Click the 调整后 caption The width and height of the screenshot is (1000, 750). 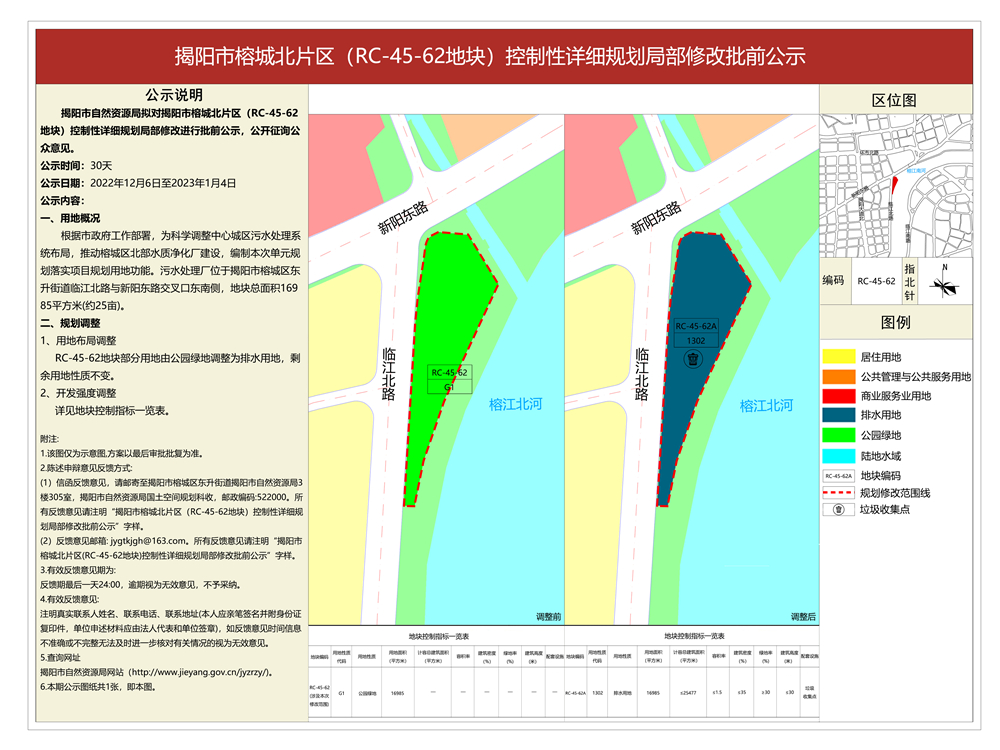click(x=803, y=617)
